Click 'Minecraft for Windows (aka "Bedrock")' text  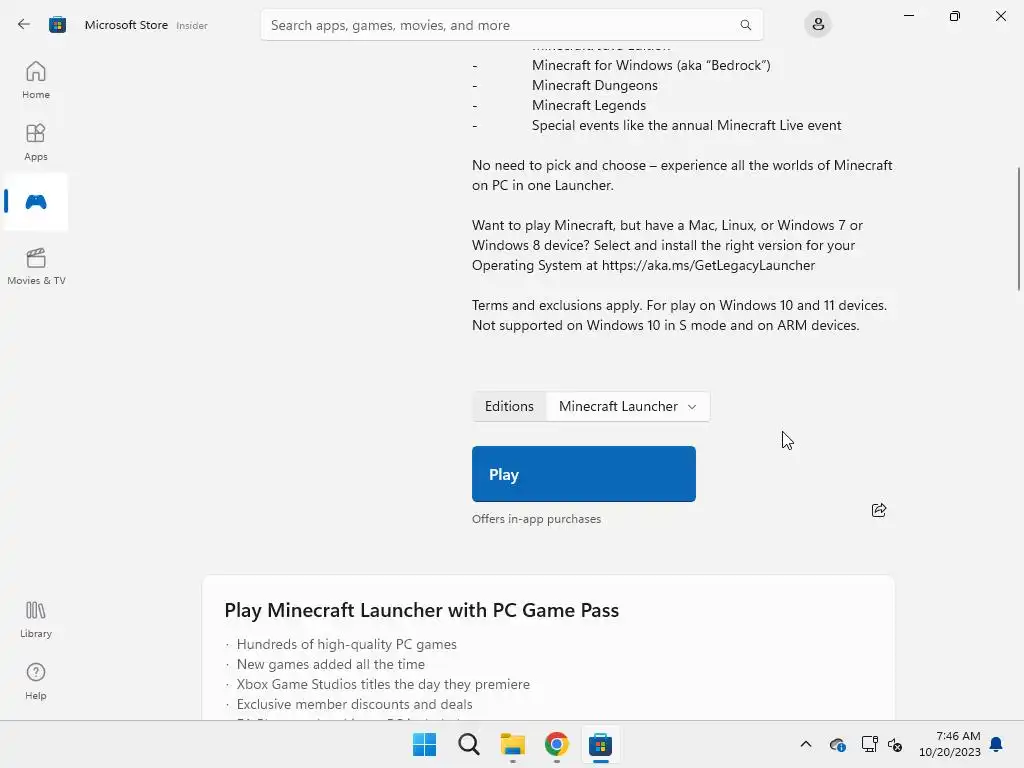pyautogui.click(x=651, y=65)
